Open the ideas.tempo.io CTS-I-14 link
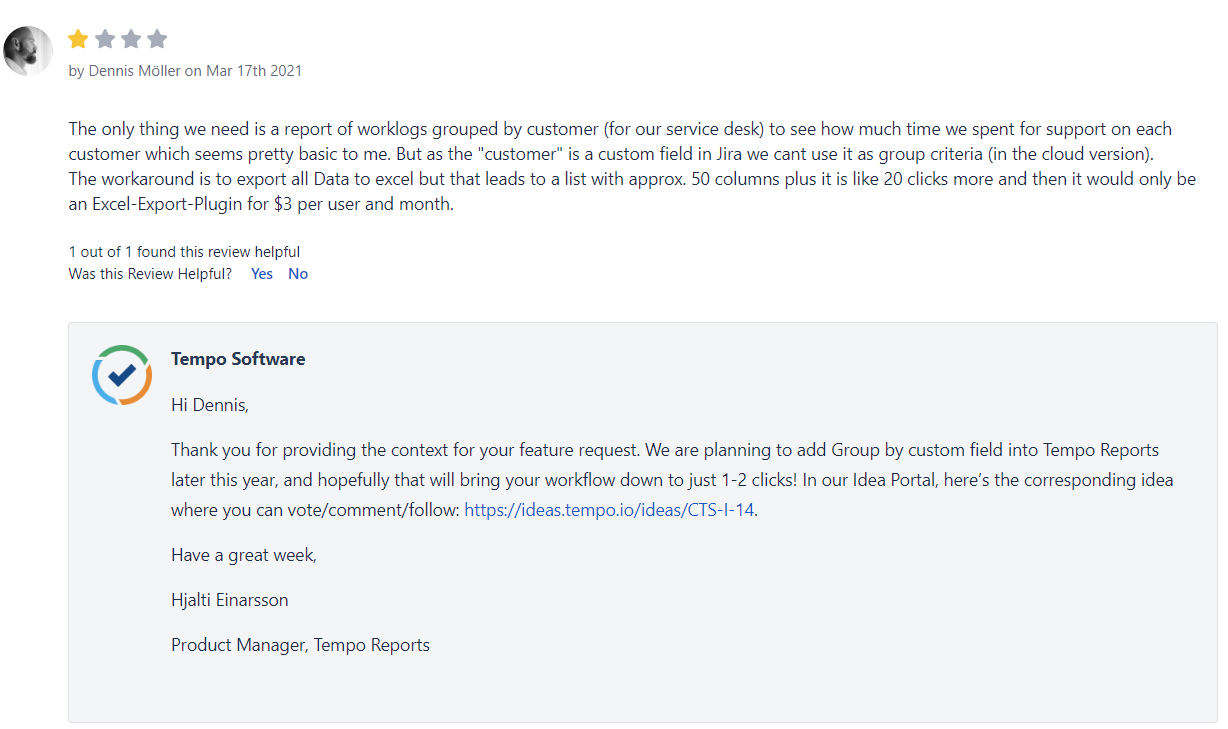 pos(609,510)
